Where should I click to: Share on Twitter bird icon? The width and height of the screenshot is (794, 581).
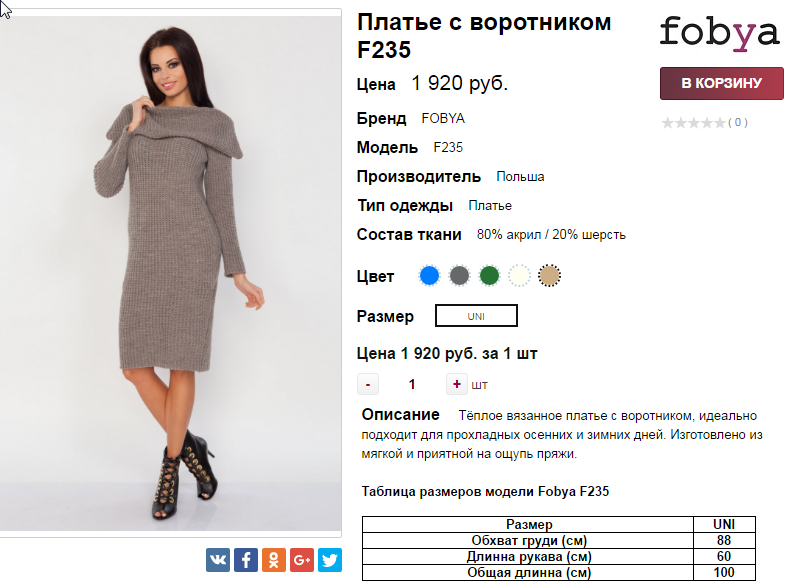330,560
